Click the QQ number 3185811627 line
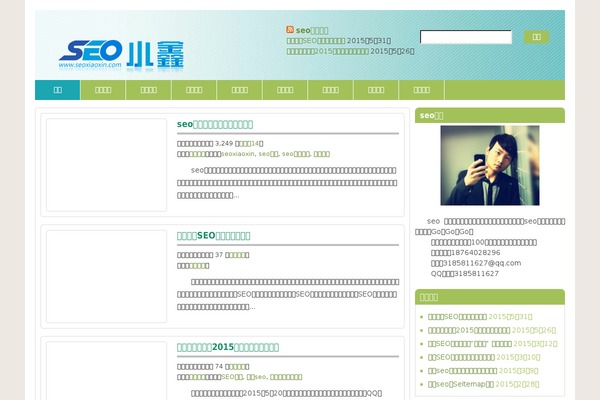The image size is (600, 400). click(x=465, y=274)
